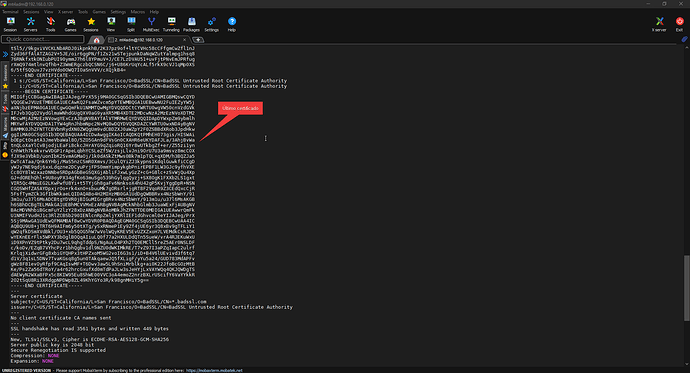690x373 pixels.
Task: Open the Macros menu in menu bar
Action: 137,12
